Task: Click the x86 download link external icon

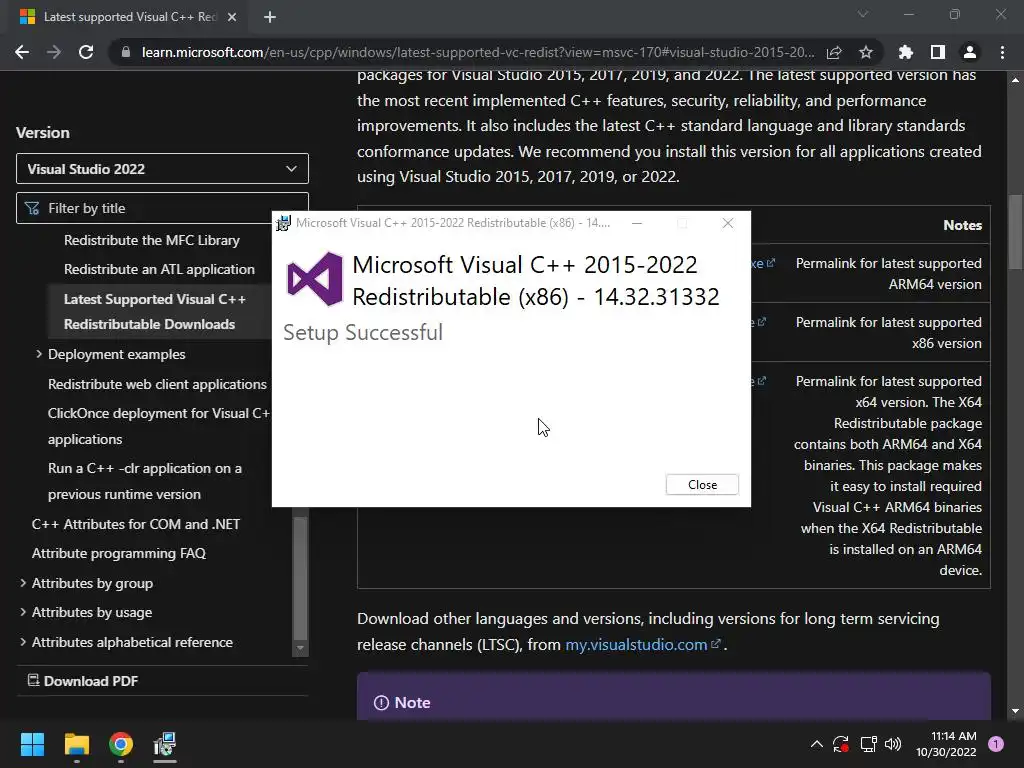Action: (761, 322)
